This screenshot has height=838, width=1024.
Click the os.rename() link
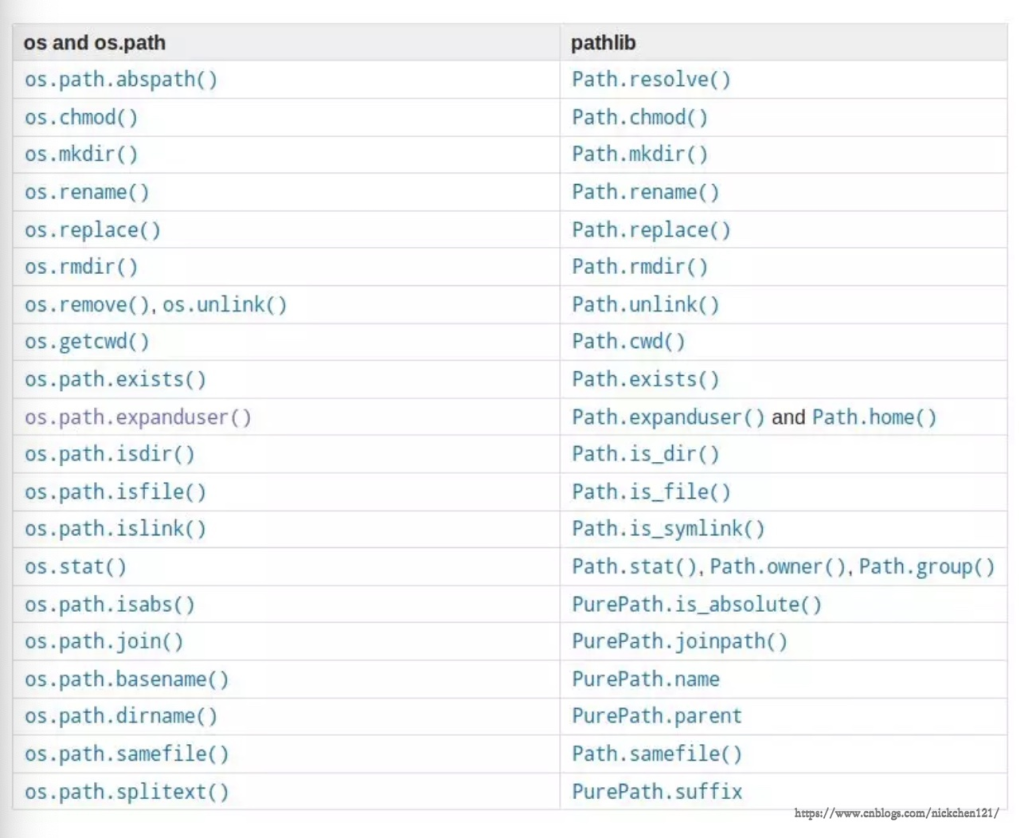point(87,192)
